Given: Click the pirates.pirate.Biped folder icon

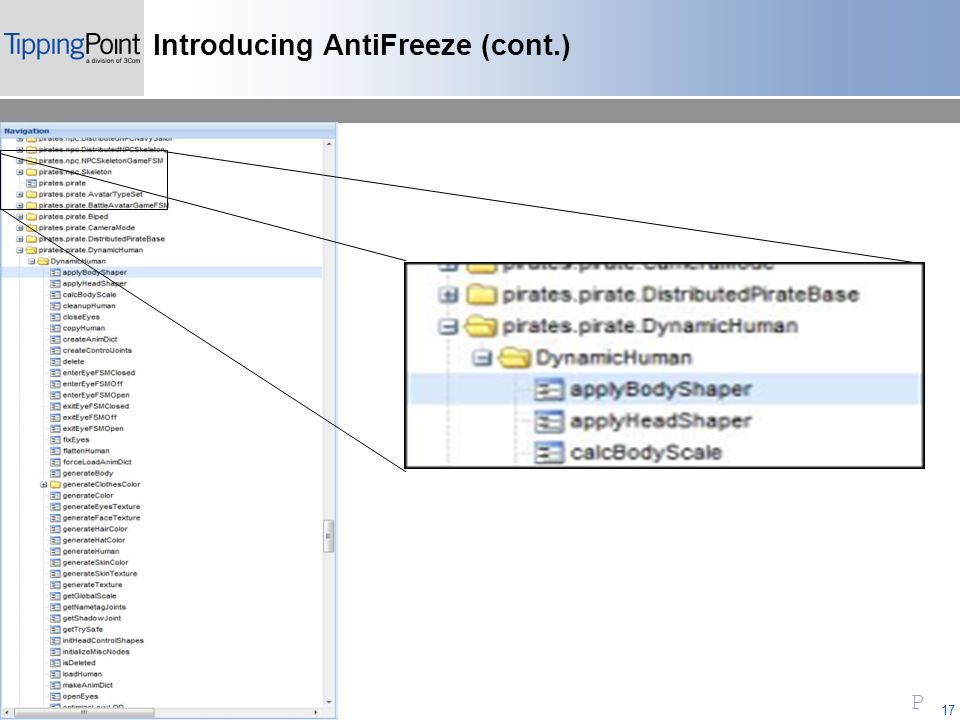Looking at the screenshot, I should coord(31,217).
